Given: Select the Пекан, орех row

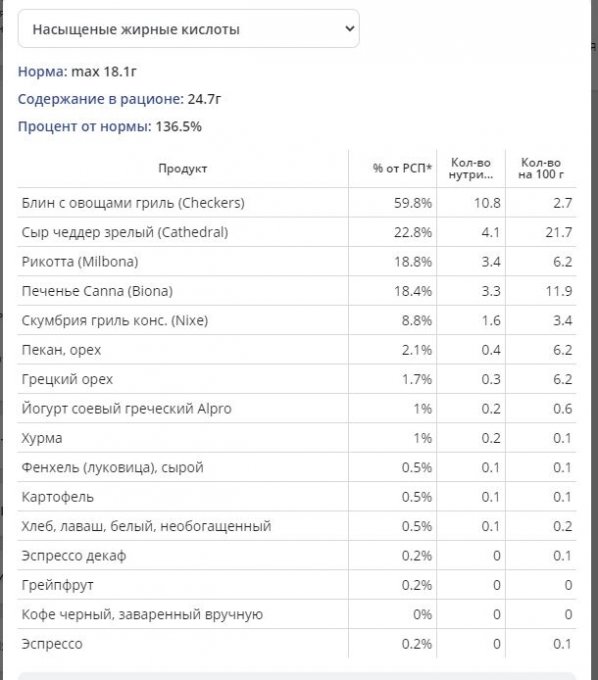Looking at the screenshot, I should (x=297, y=350).
